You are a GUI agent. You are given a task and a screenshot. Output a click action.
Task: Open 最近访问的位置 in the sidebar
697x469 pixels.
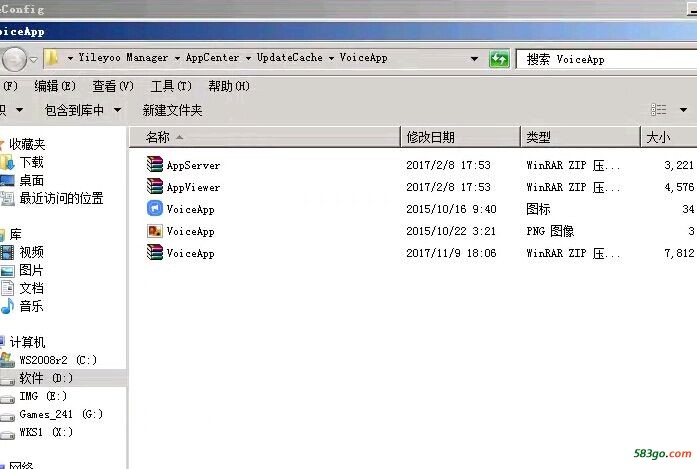[x=61, y=198]
